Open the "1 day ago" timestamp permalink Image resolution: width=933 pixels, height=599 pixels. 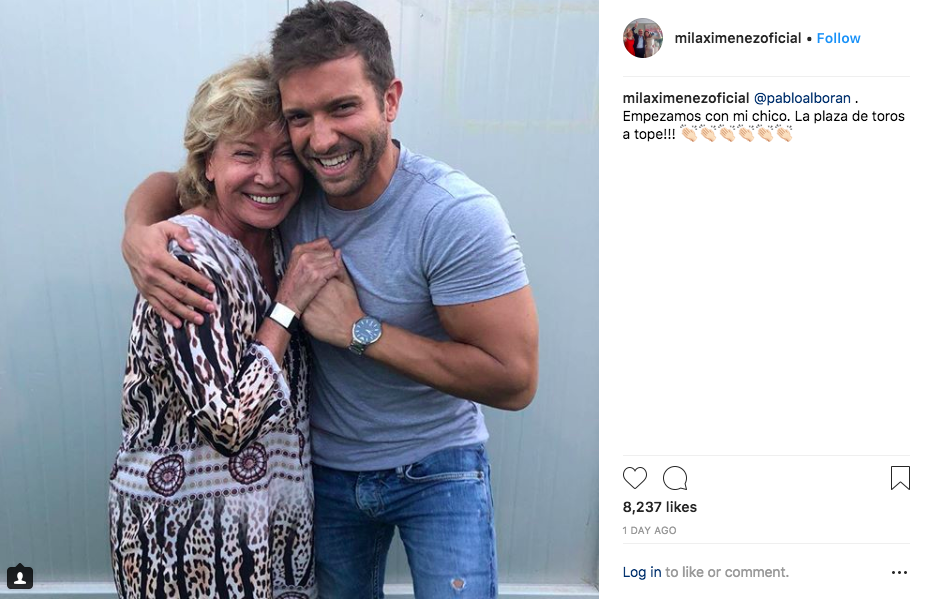[x=649, y=530]
